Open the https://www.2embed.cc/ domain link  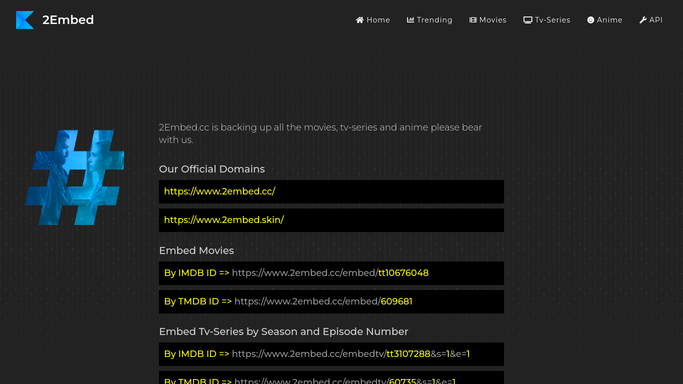click(220, 191)
